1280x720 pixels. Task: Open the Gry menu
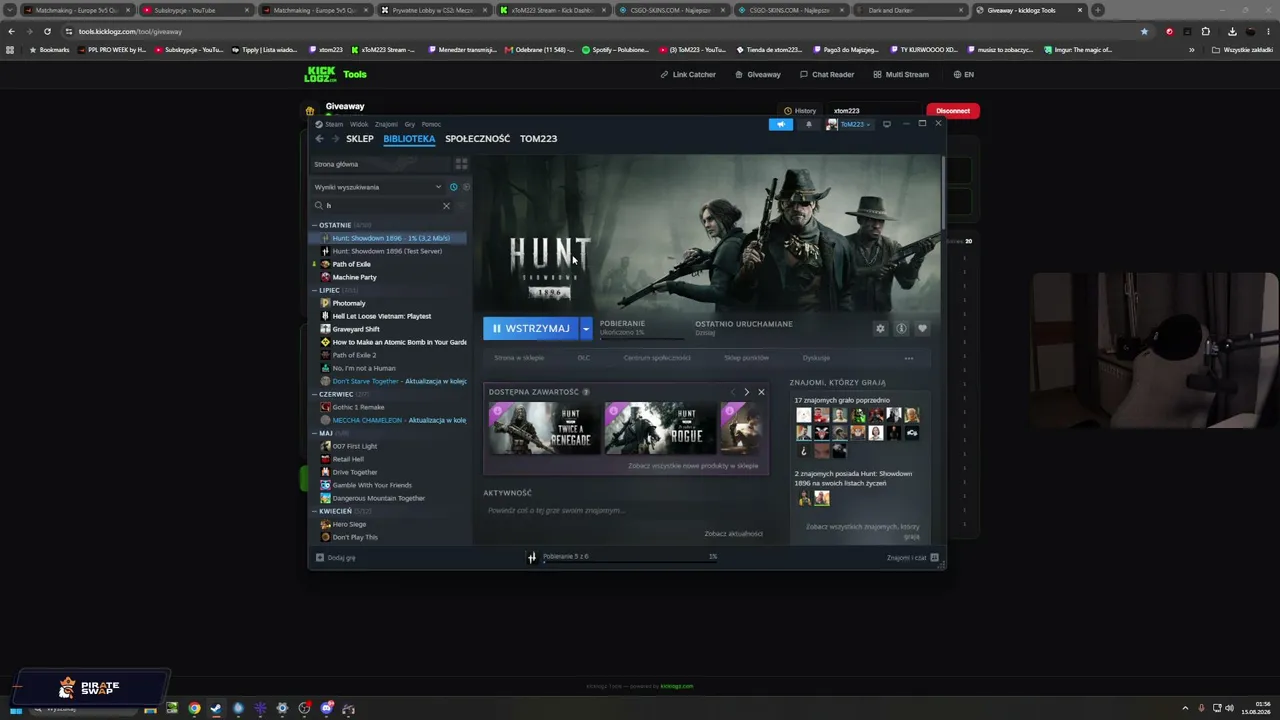(x=410, y=124)
